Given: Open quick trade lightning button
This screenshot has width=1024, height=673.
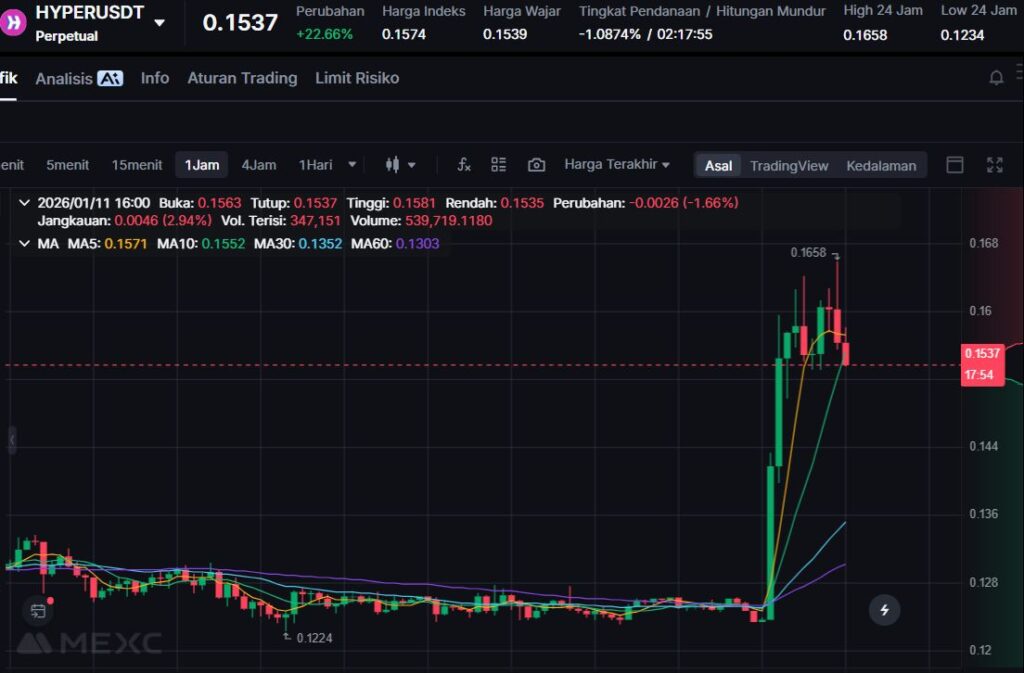Looking at the screenshot, I should point(884,608).
